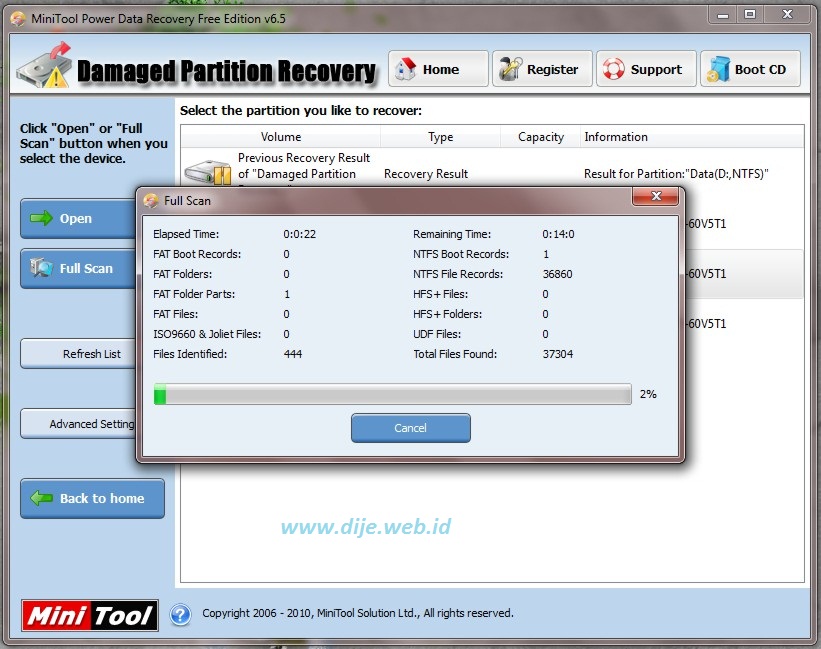Open the Support section
This screenshot has width=821, height=649.
(646, 69)
